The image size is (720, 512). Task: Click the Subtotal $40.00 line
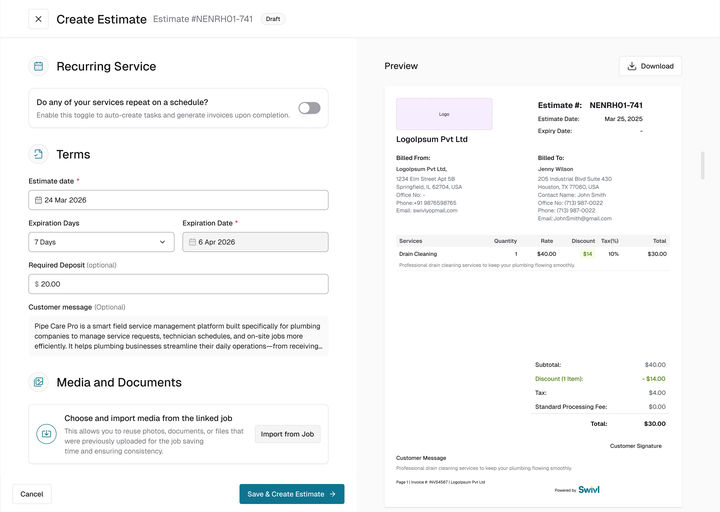click(x=600, y=365)
